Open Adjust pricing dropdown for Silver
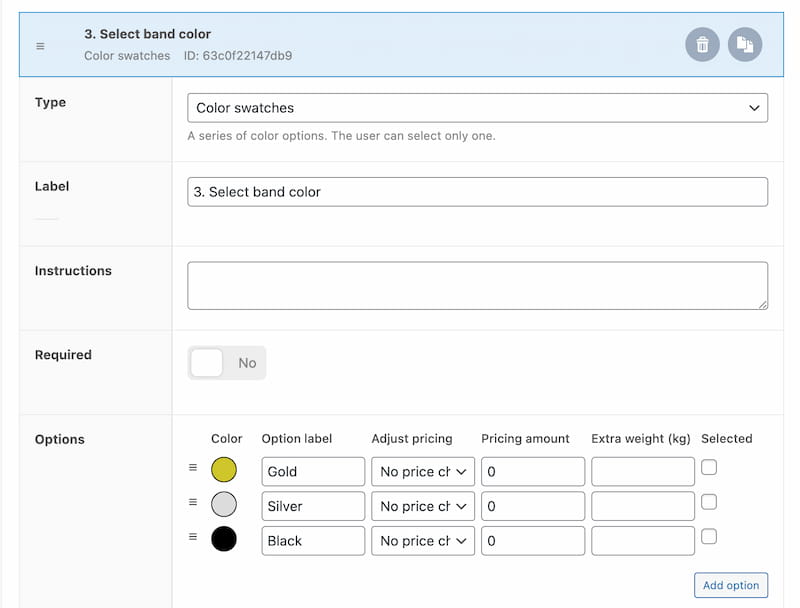 (x=423, y=506)
